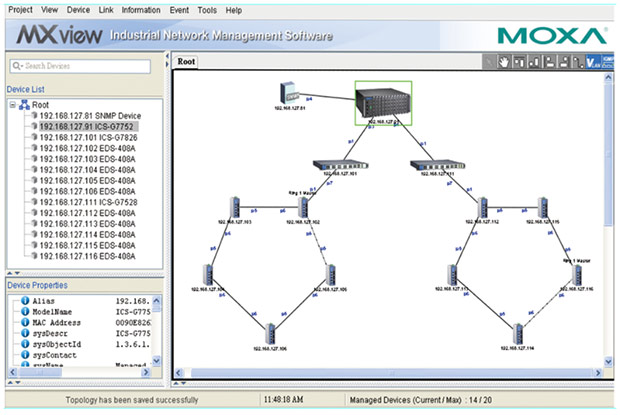Screen dimensions: 620x415
Task: Select the hand pan tool
Action: 503,62
